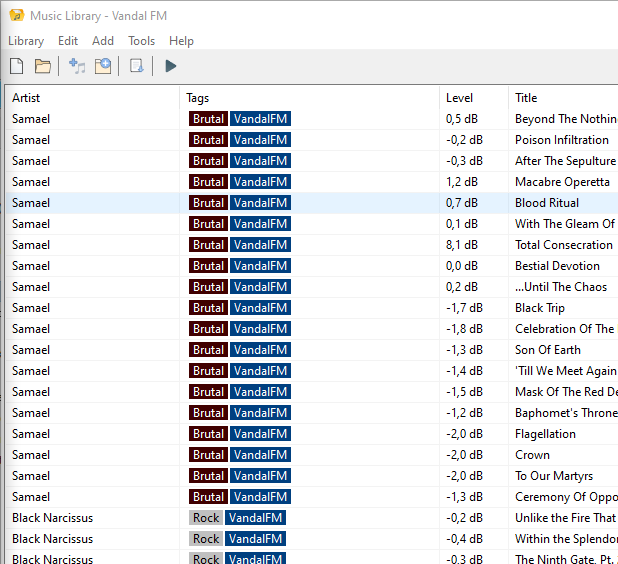Click the Brutal tag on Flagellation row
618x564 pixels.
coord(208,434)
